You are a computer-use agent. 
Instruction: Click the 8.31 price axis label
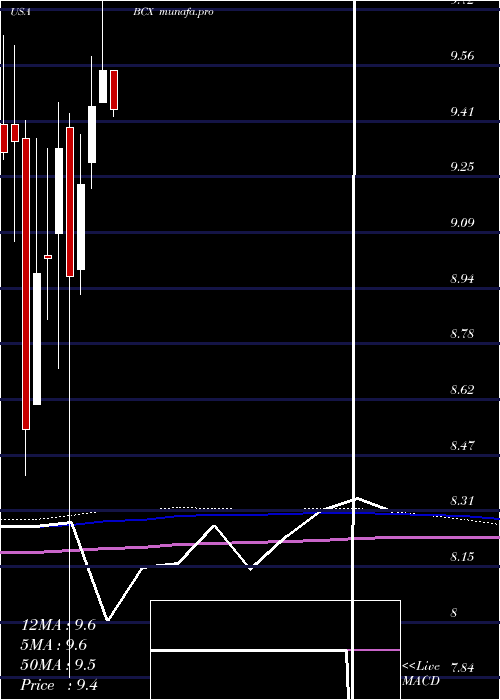pos(462,501)
